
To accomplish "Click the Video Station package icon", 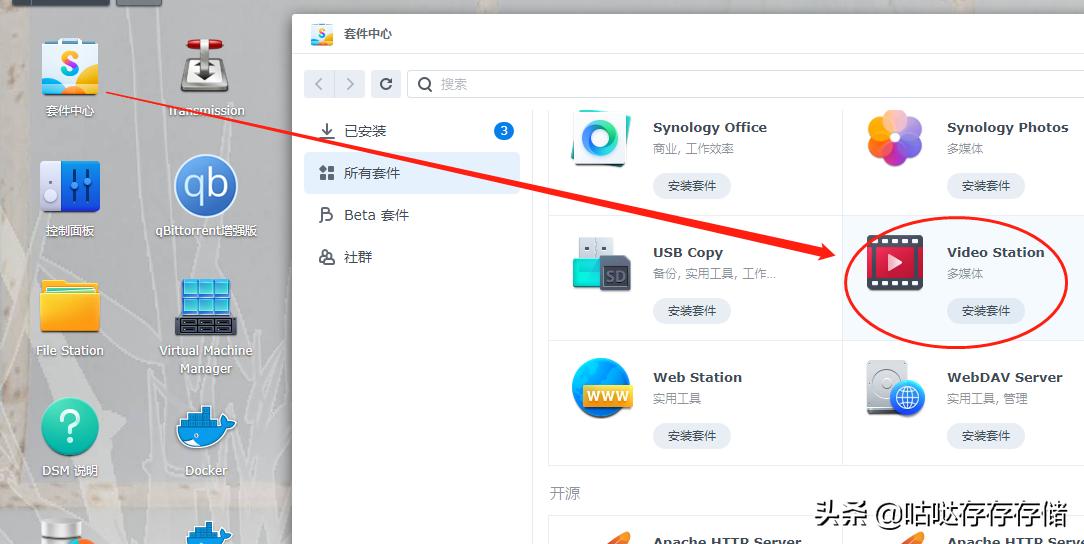I will coord(895,263).
